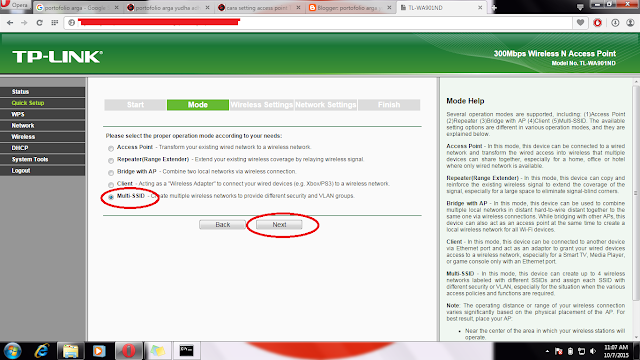Viewport: 640px width, 360px height.
Task: Select Repeater(Range Extender) radio
Action: click(x=111, y=160)
